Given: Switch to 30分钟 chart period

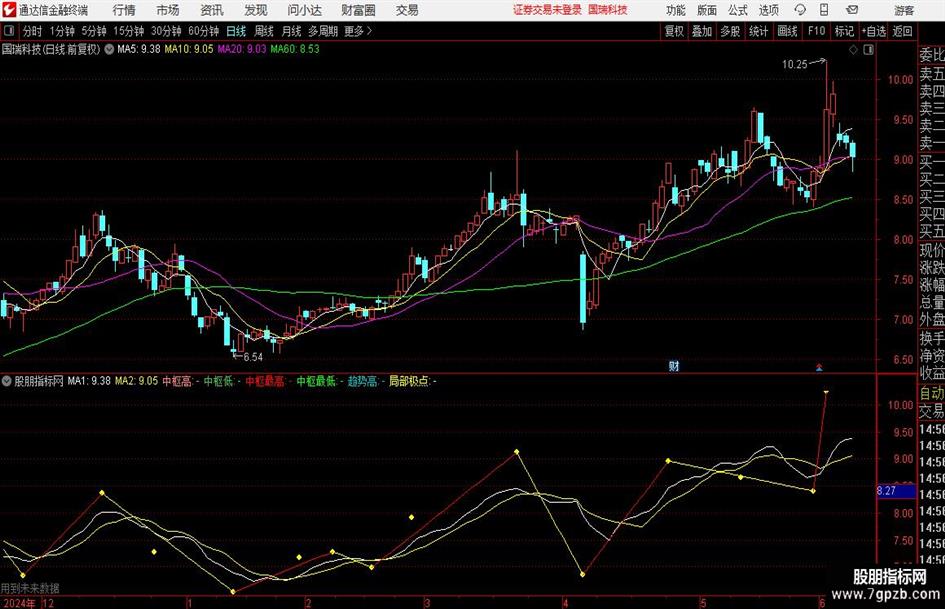Looking at the screenshot, I should [x=166, y=31].
